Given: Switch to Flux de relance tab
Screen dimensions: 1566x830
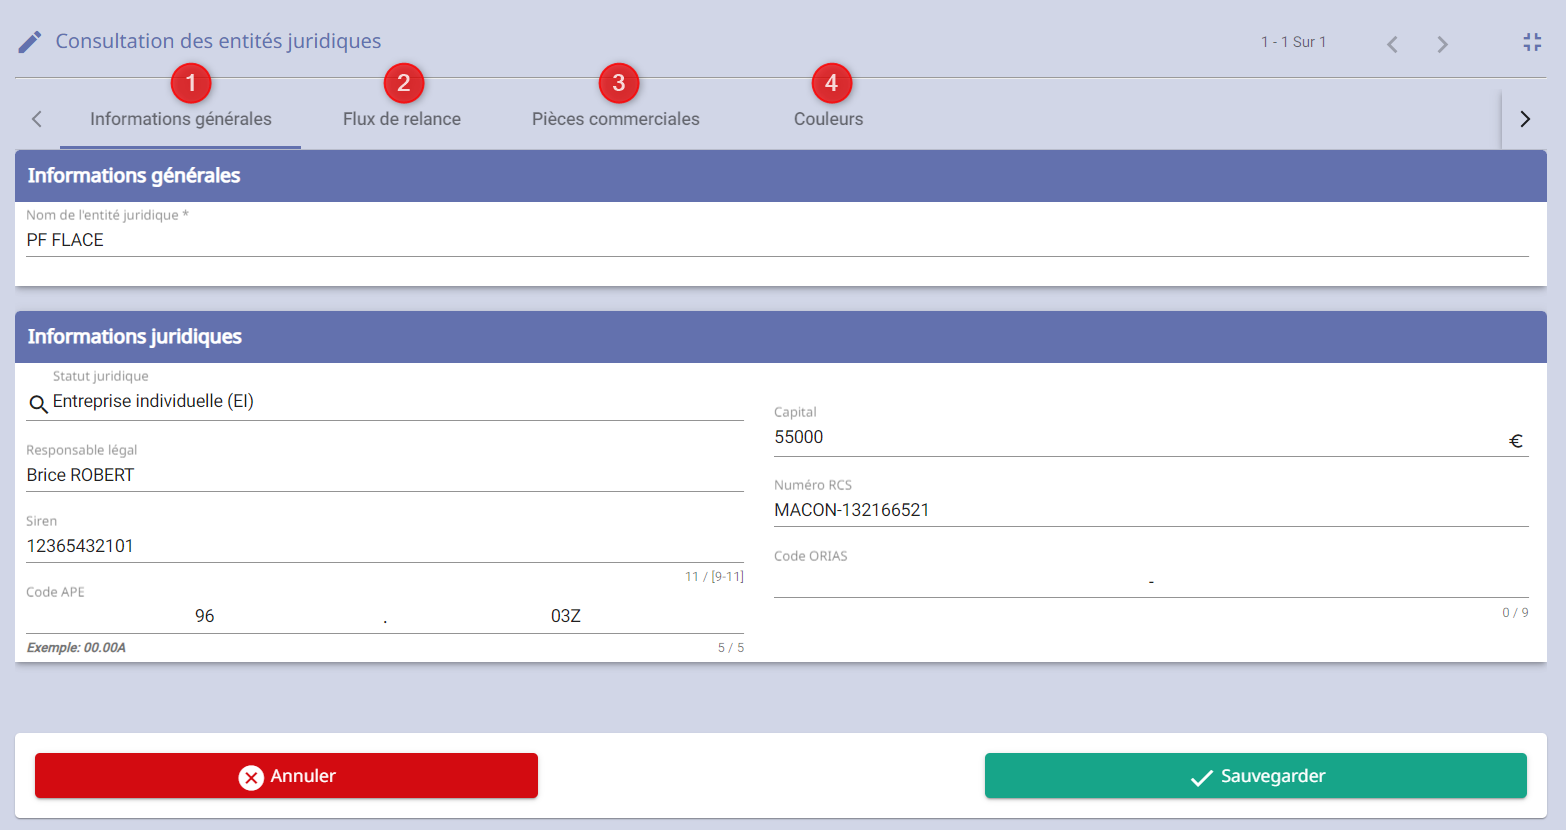Looking at the screenshot, I should tap(401, 119).
